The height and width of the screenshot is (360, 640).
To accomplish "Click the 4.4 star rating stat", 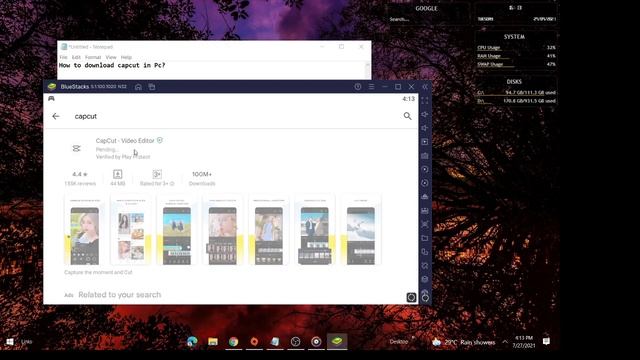I will (80, 178).
